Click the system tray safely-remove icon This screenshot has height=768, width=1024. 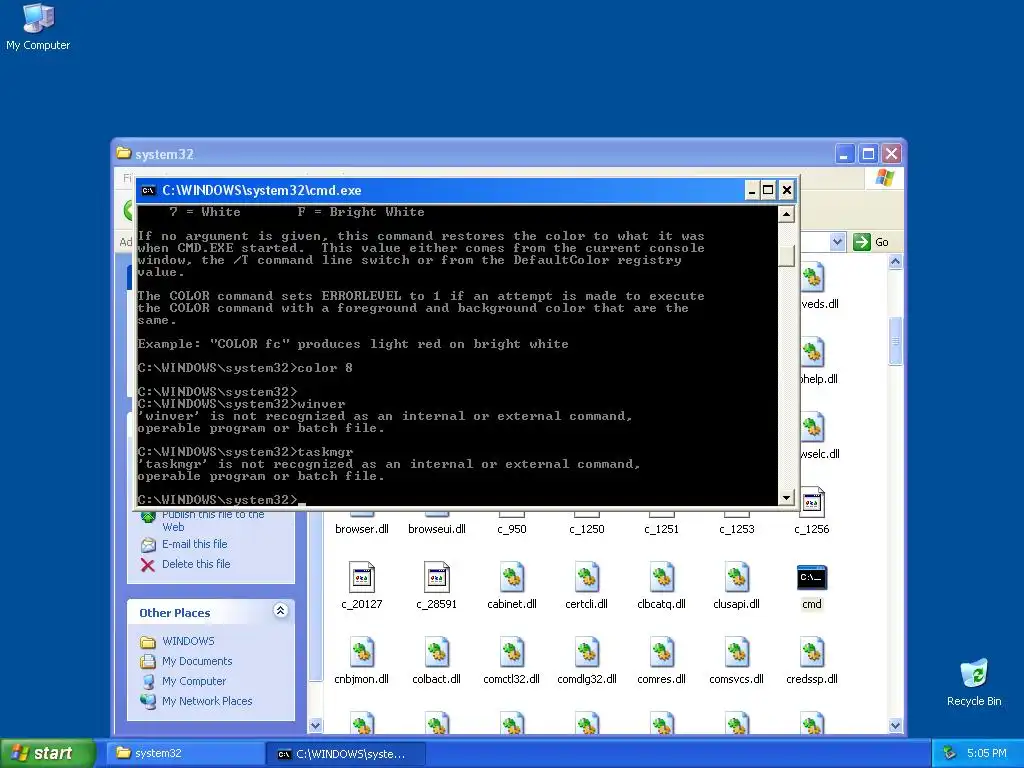coord(950,753)
